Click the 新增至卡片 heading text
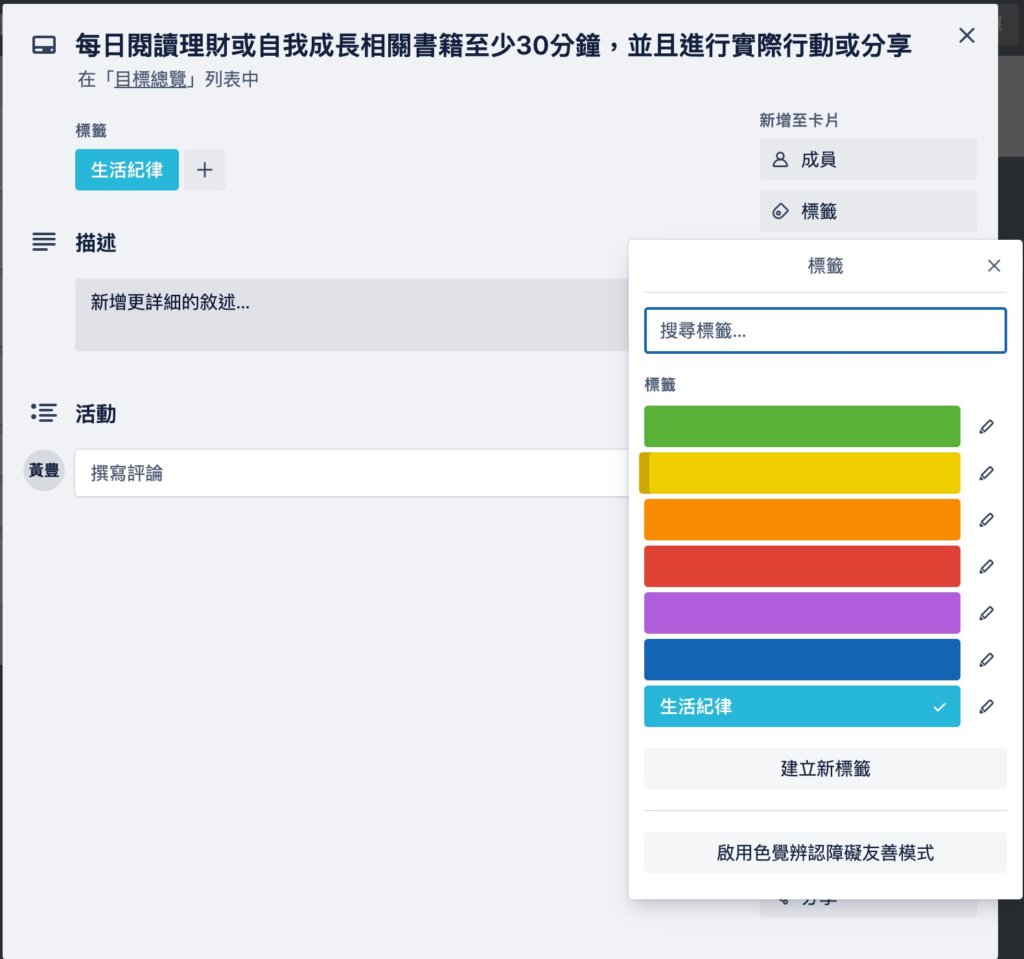 [799, 120]
